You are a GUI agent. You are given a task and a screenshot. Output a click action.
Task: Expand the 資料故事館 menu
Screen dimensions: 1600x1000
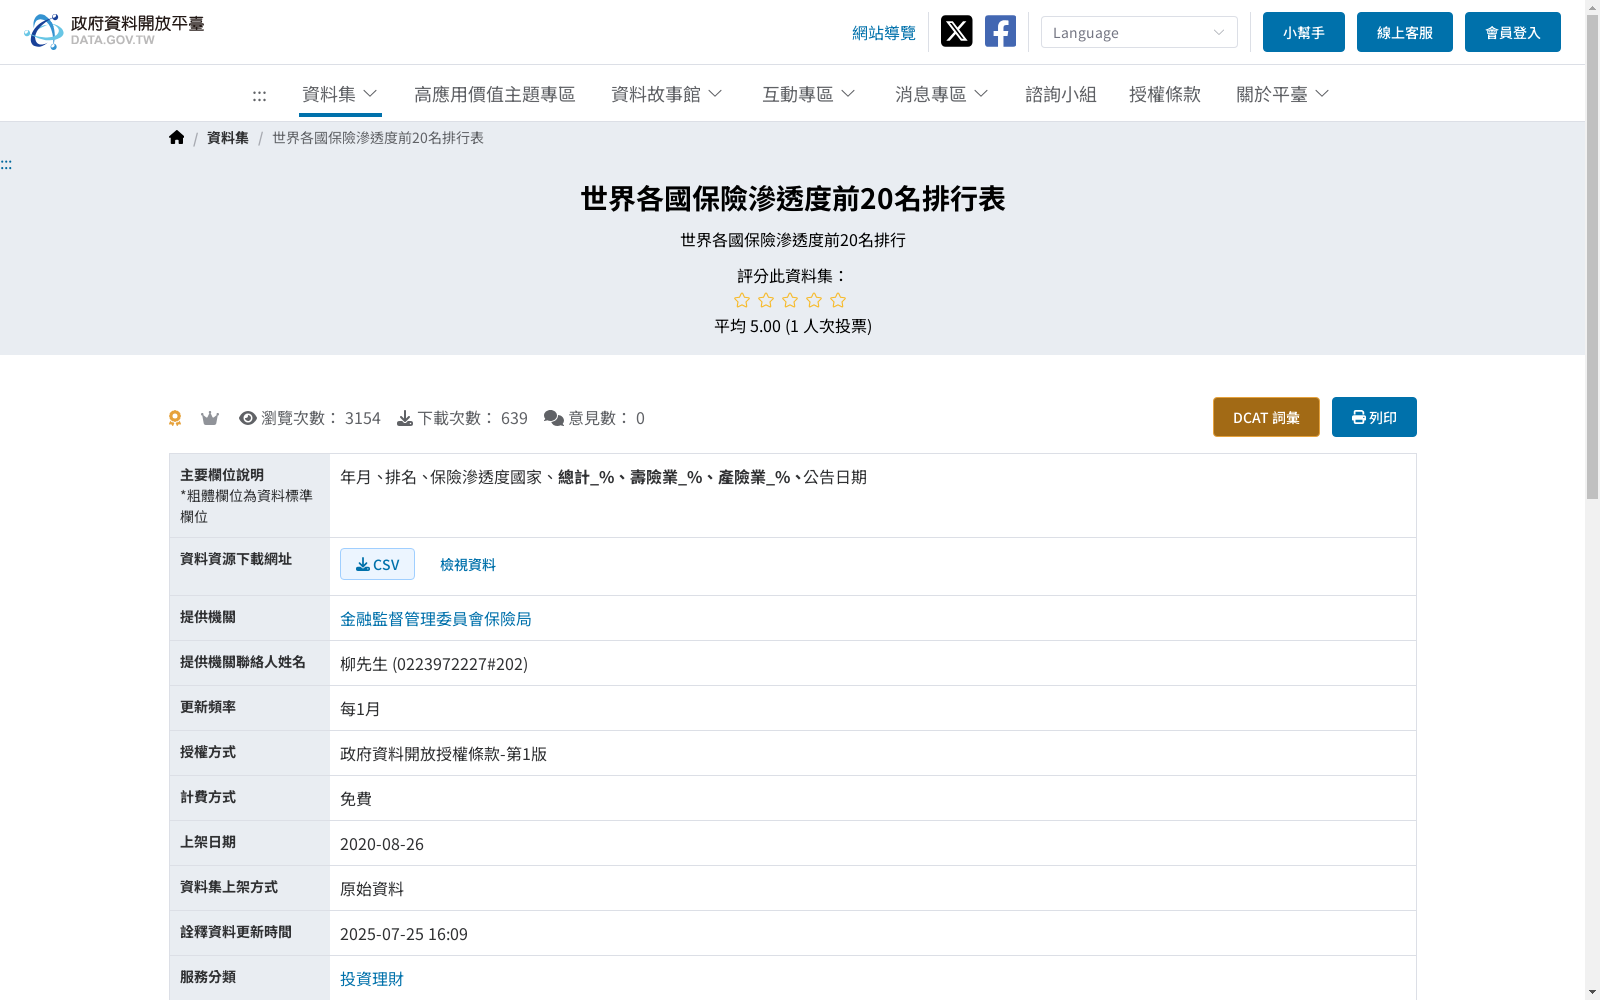667,94
